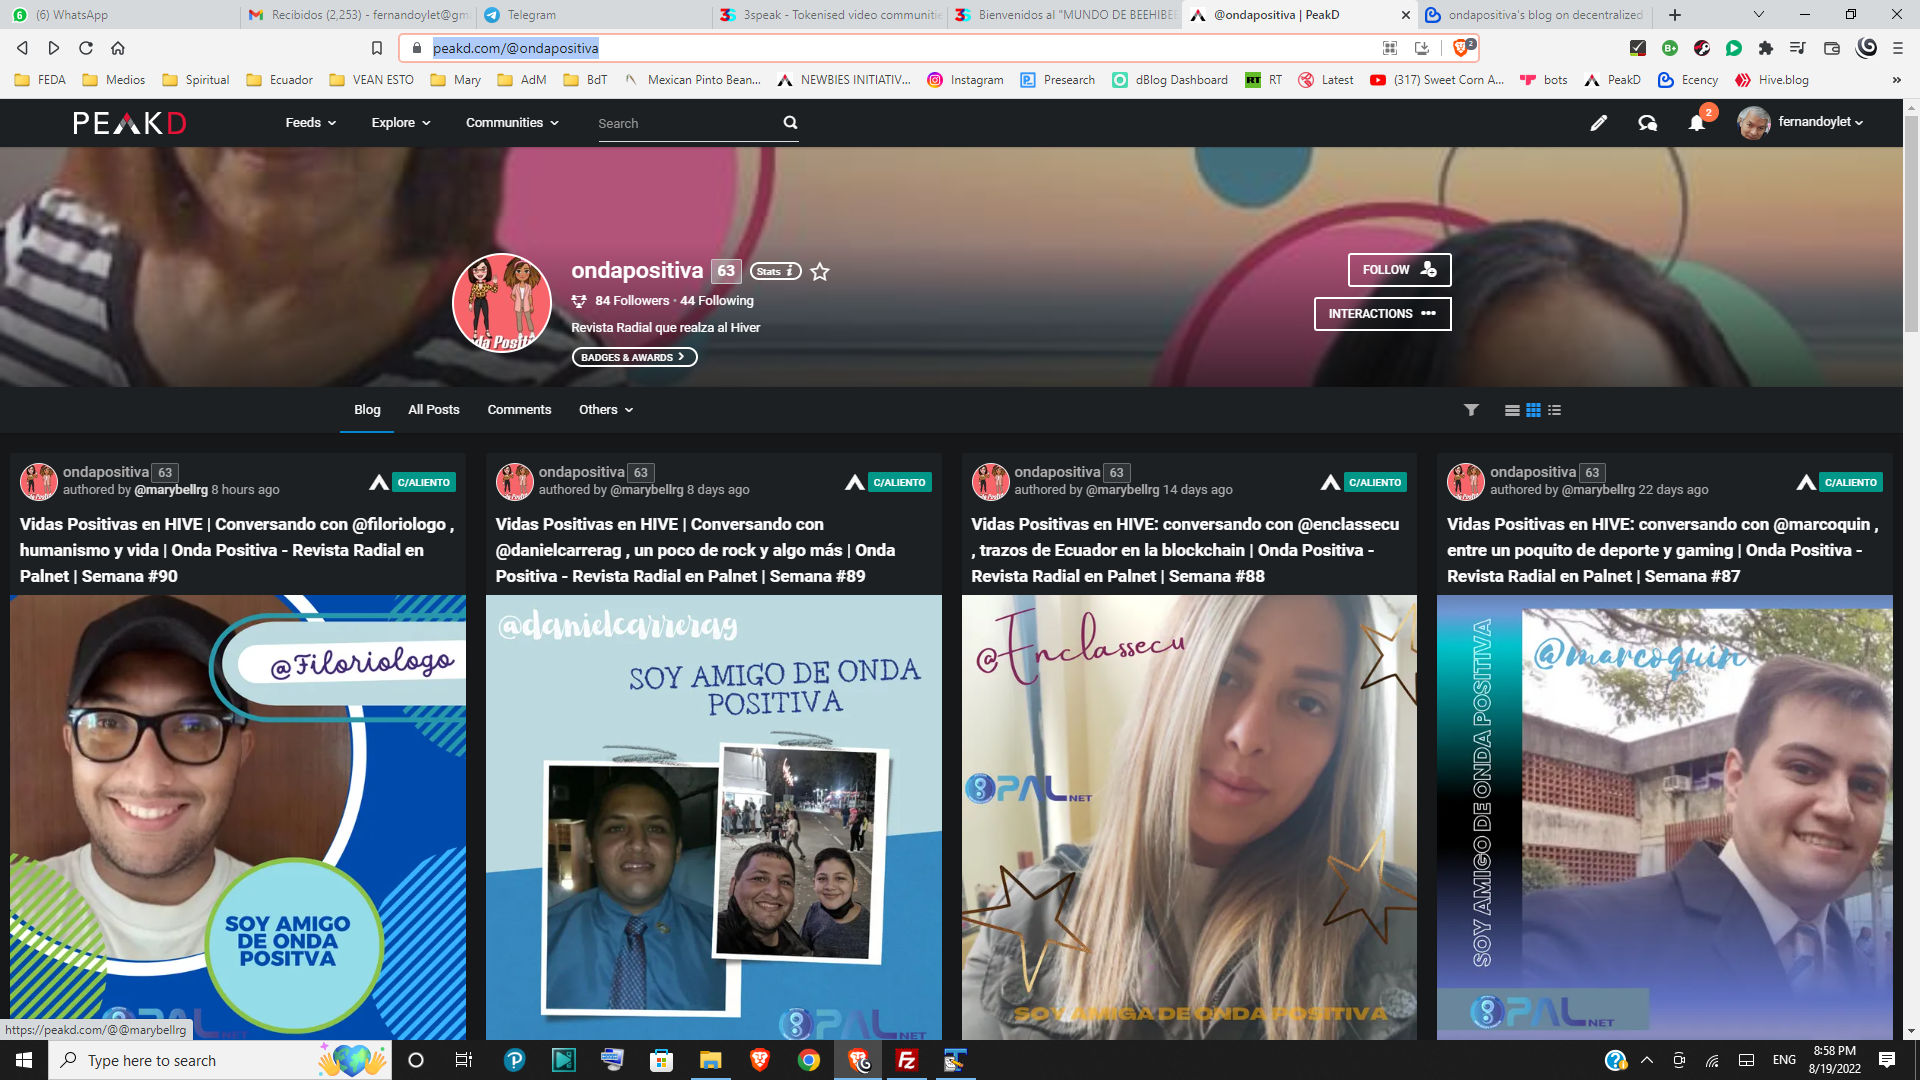This screenshot has height=1080, width=1920.
Task: Go back in browser history
Action: [22, 48]
